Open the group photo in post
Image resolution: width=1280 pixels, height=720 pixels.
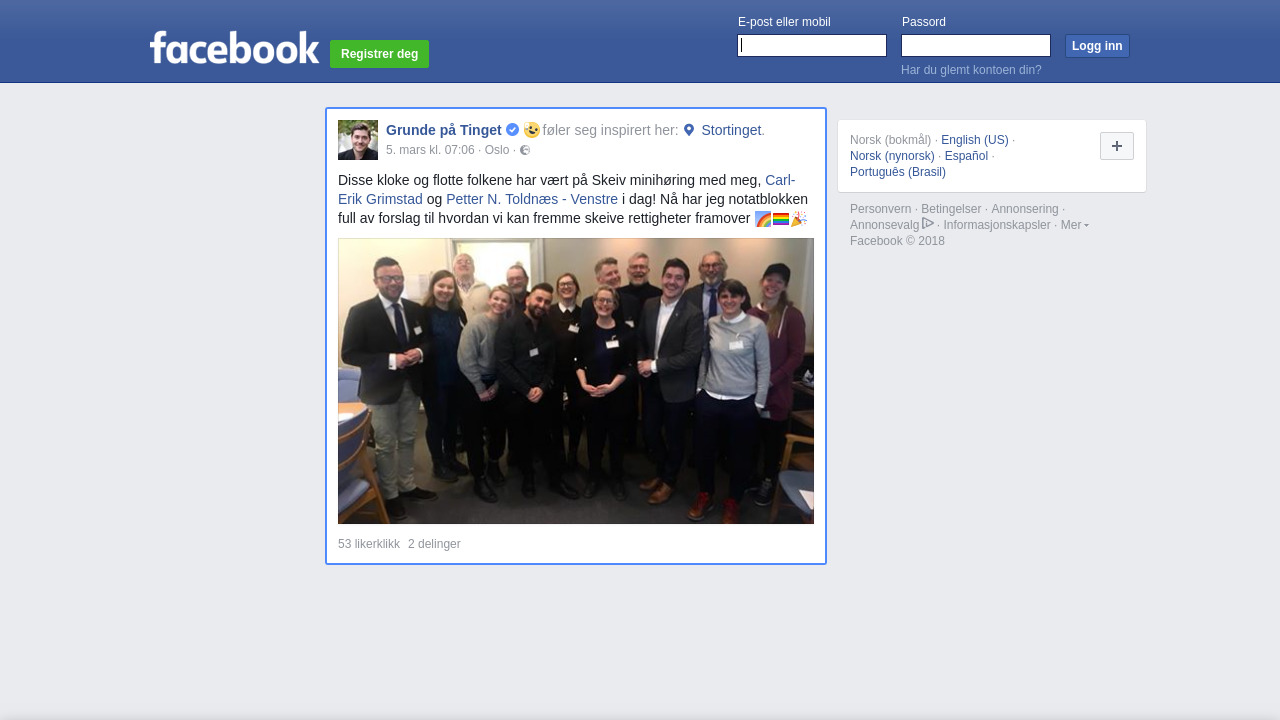tap(576, 381)
